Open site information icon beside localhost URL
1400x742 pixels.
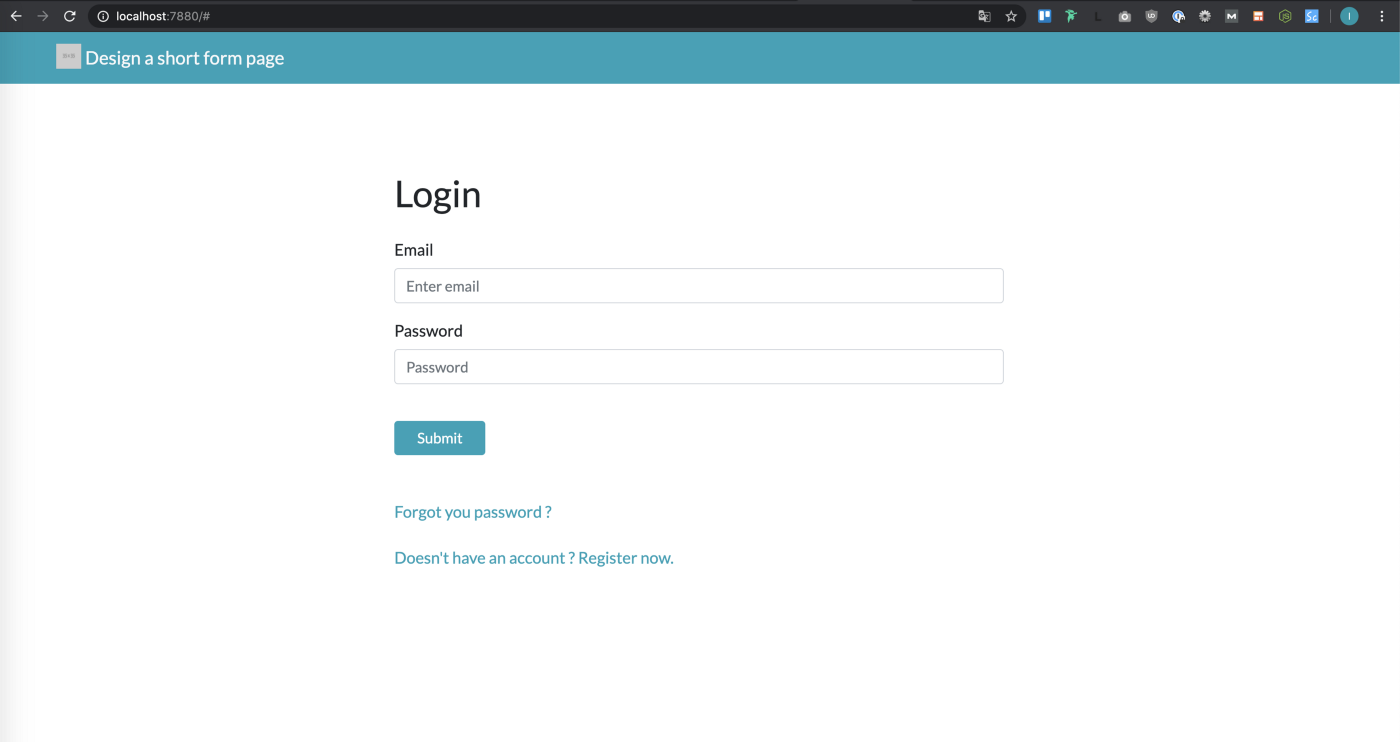point(102,16)
